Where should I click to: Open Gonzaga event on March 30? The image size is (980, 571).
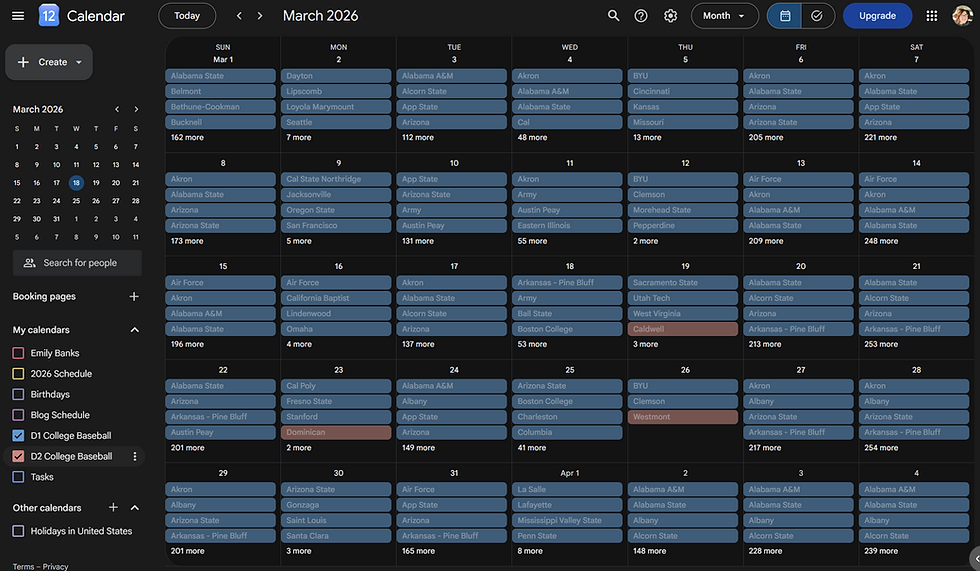tap(336, 505)
